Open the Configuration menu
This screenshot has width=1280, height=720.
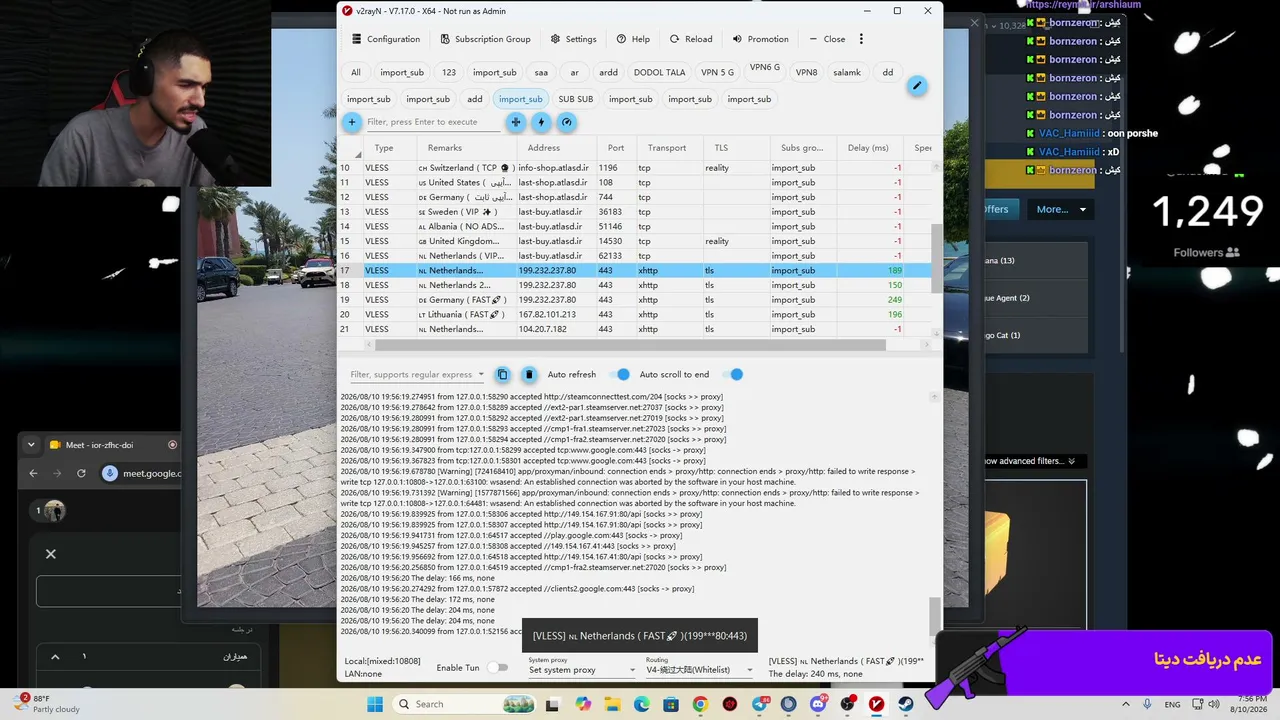pyautogui.click(x=386, y=39)
